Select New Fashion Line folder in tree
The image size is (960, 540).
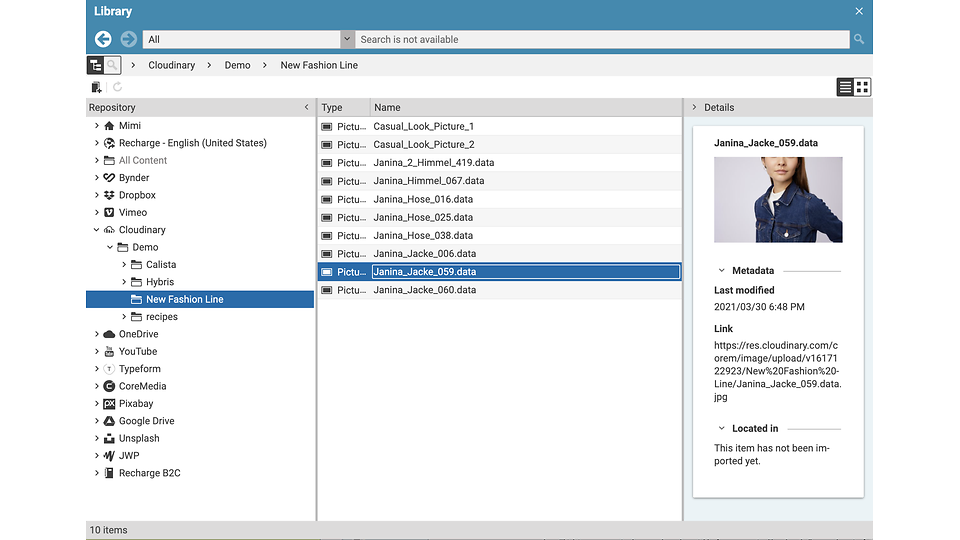(x=200, y=299)
